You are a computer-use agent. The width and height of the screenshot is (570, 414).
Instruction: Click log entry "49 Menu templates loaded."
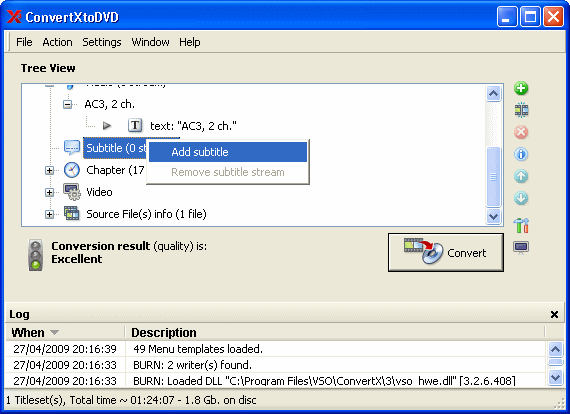coord(198,349)
